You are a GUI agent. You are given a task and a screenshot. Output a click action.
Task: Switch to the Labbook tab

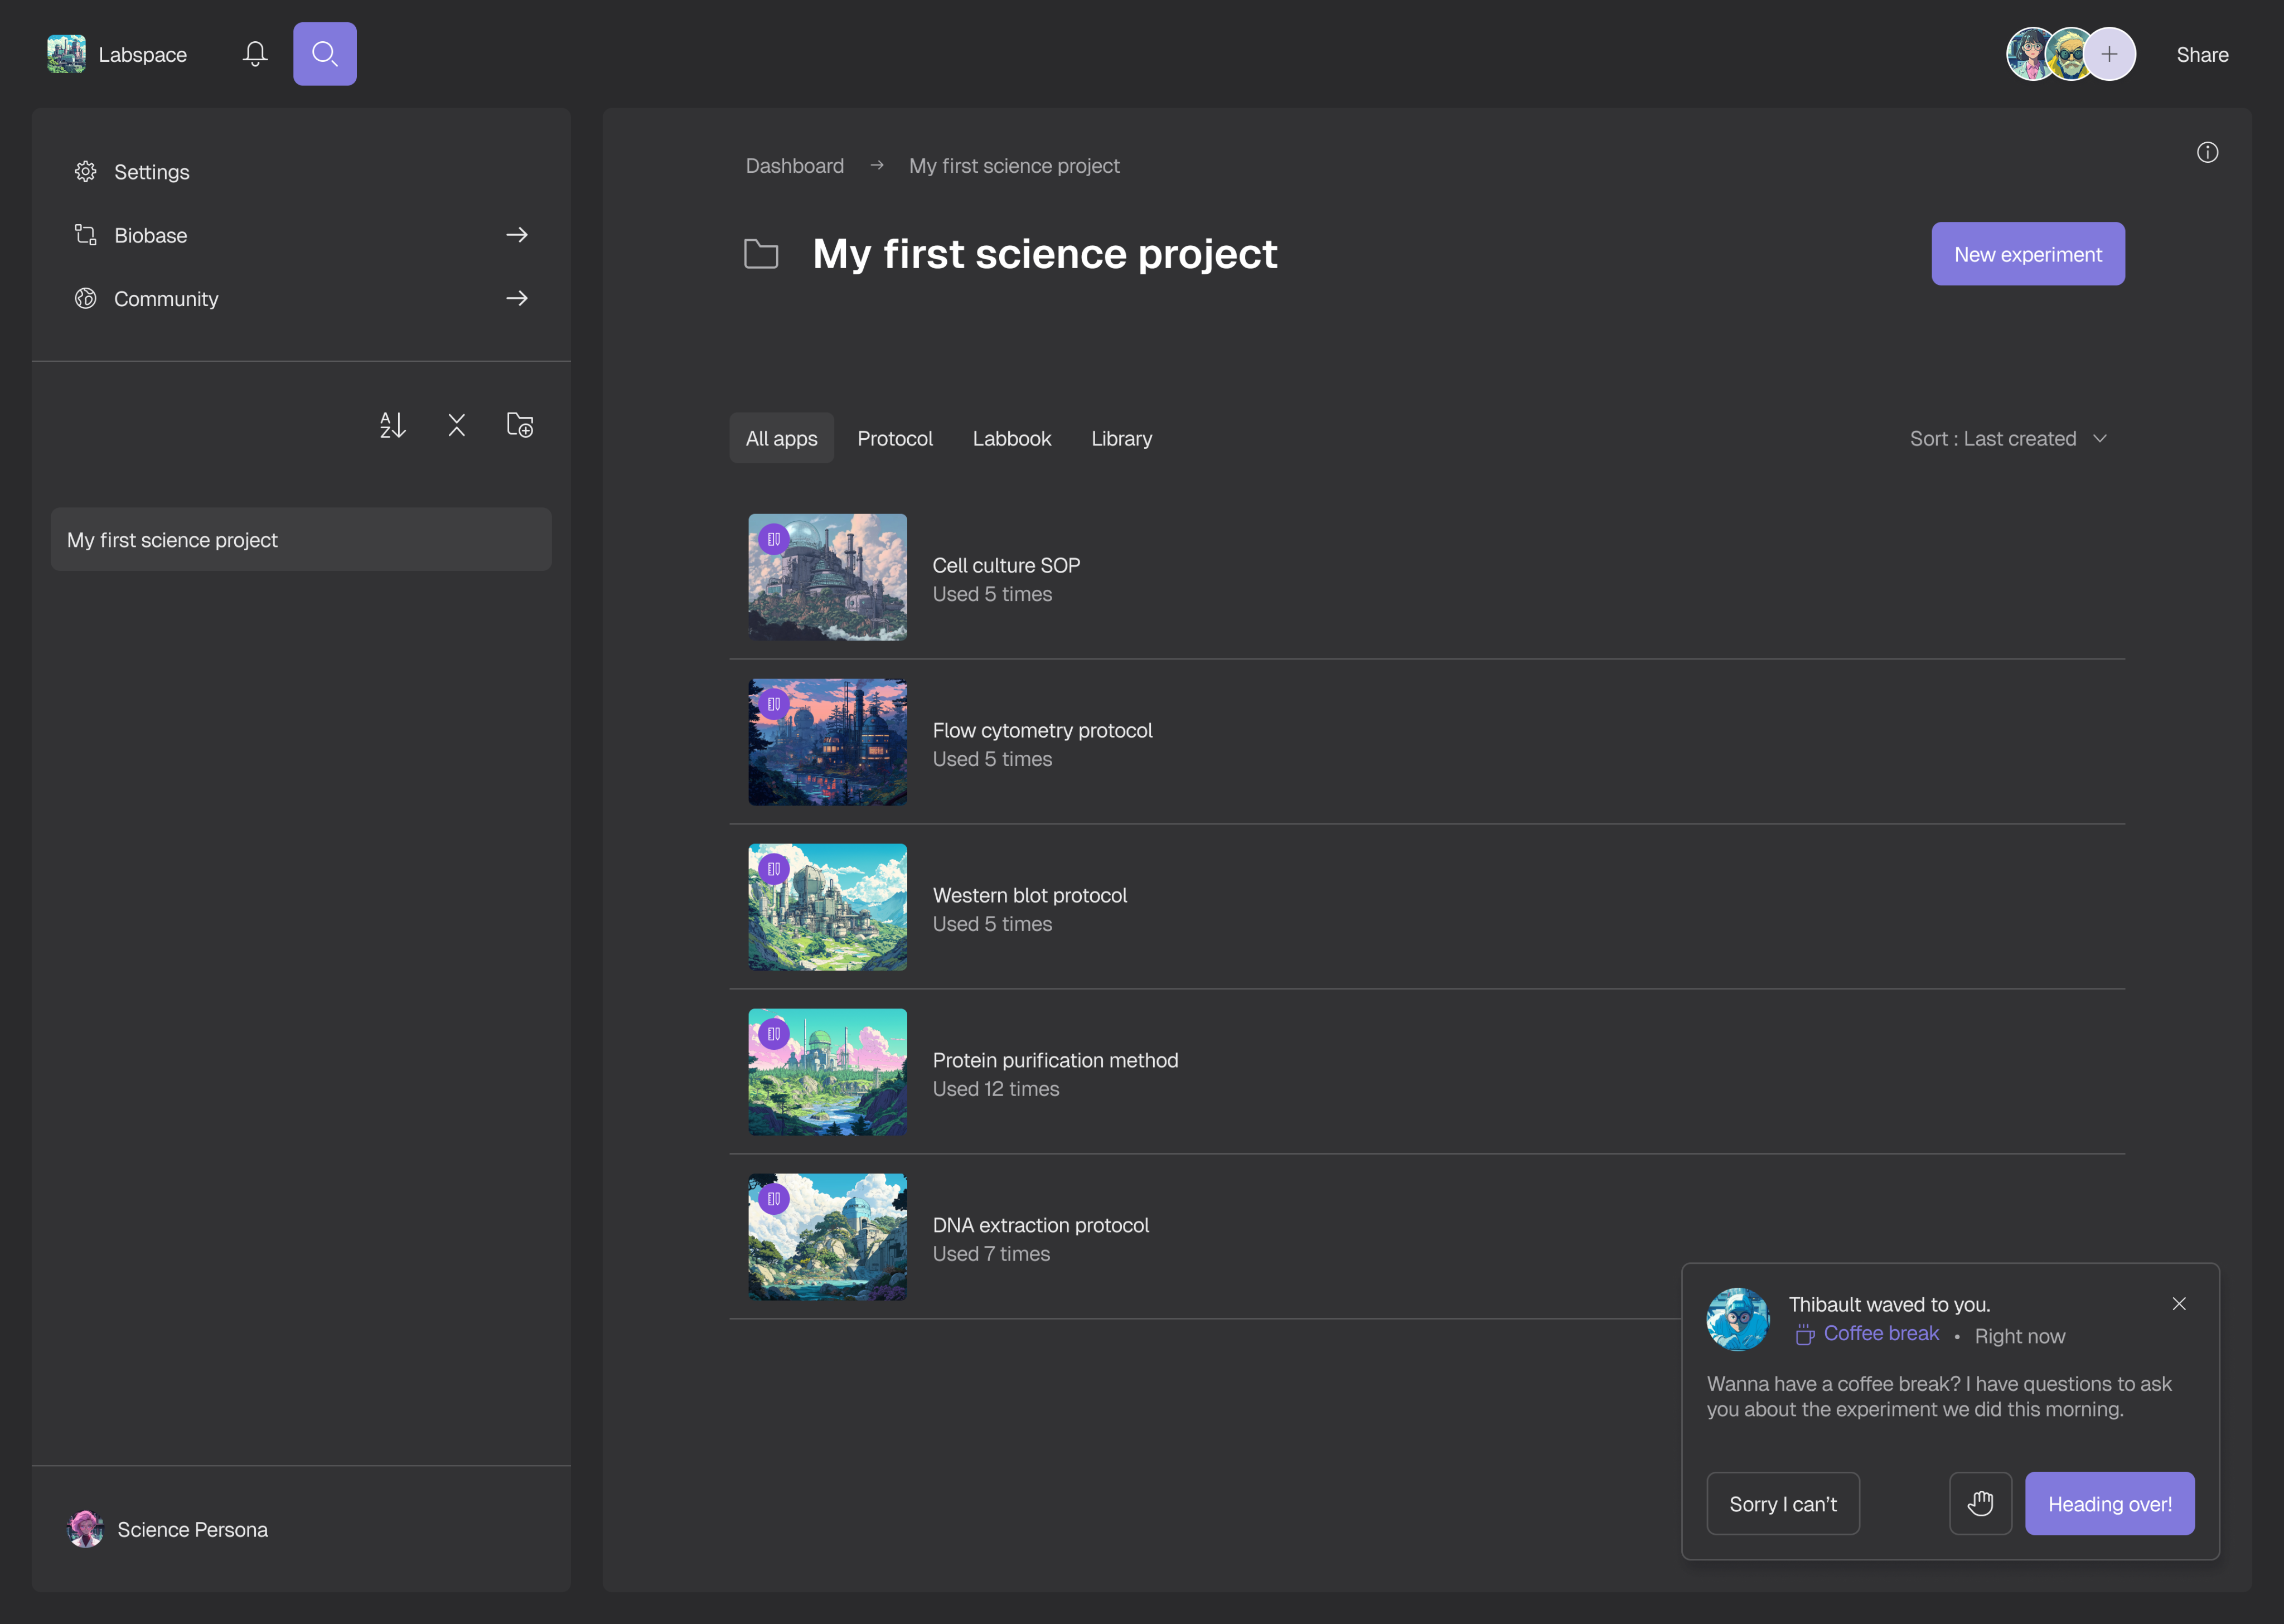[1011, 438]
